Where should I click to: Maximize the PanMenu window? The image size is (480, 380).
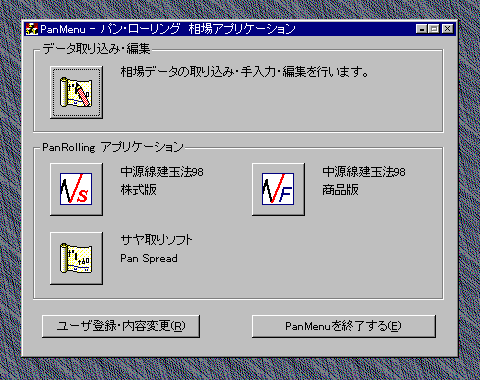click(434, 29)
